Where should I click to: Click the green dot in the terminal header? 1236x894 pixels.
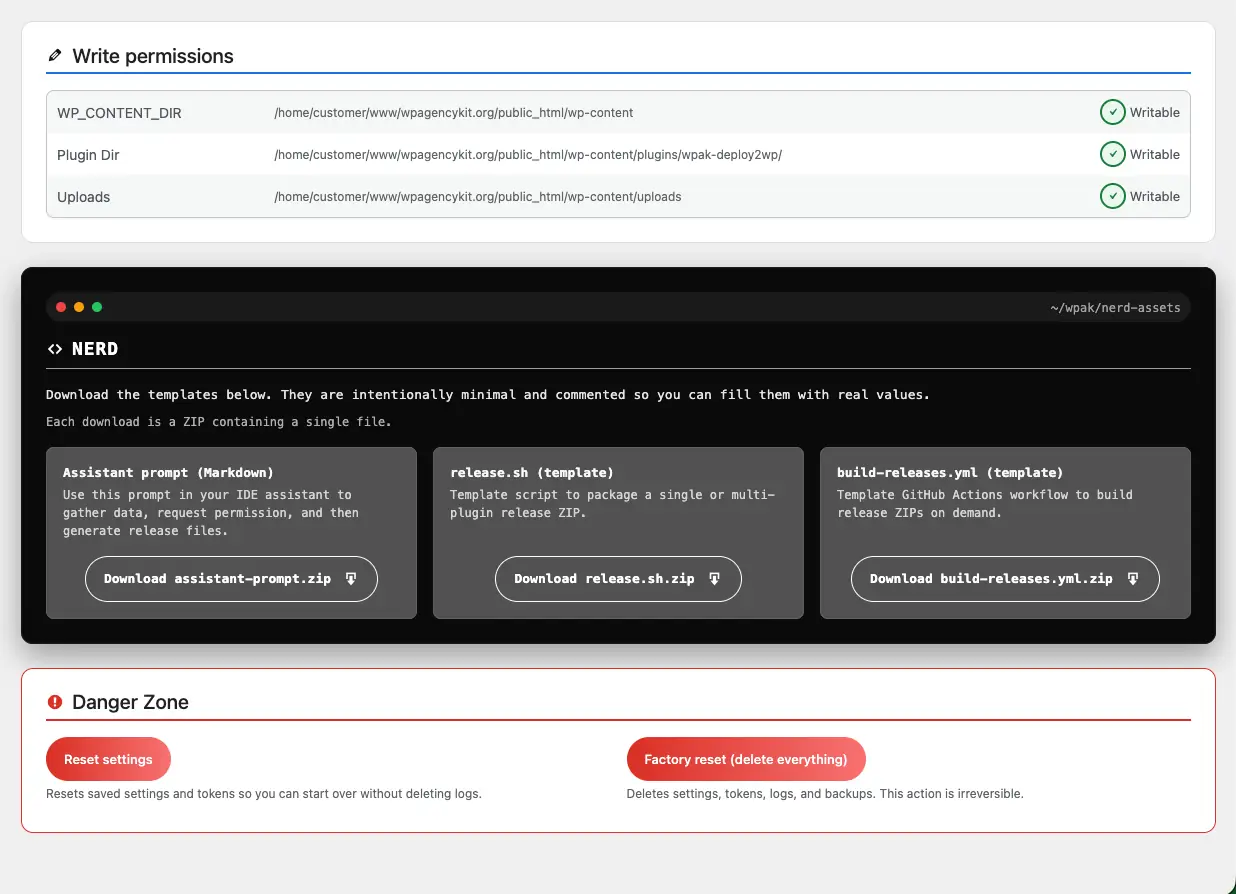pyautogui.click(x=97, y=307)
